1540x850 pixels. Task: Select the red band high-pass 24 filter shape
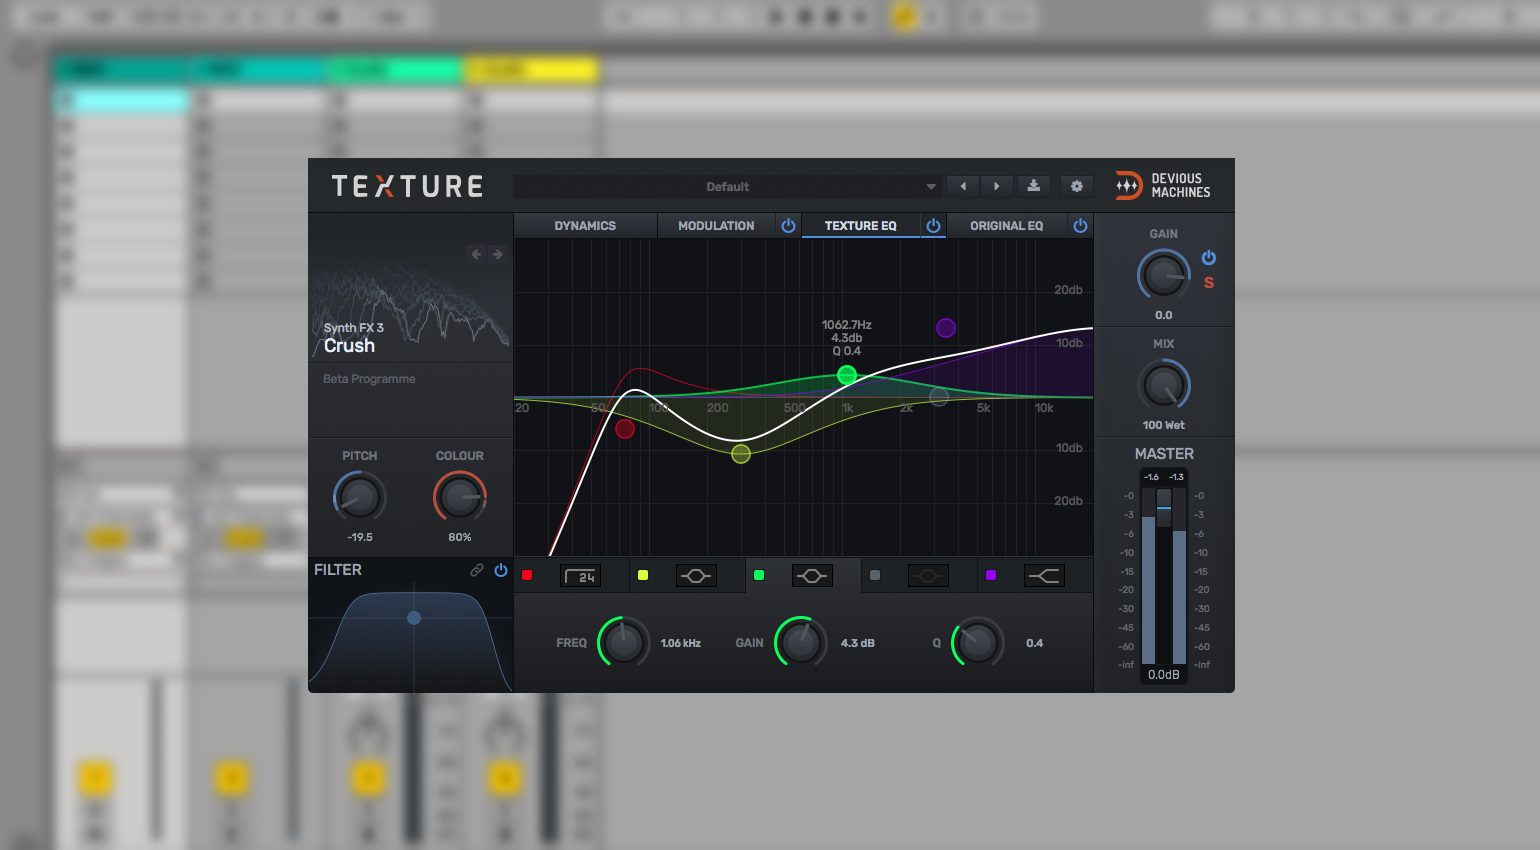click(x=581, y=576)
